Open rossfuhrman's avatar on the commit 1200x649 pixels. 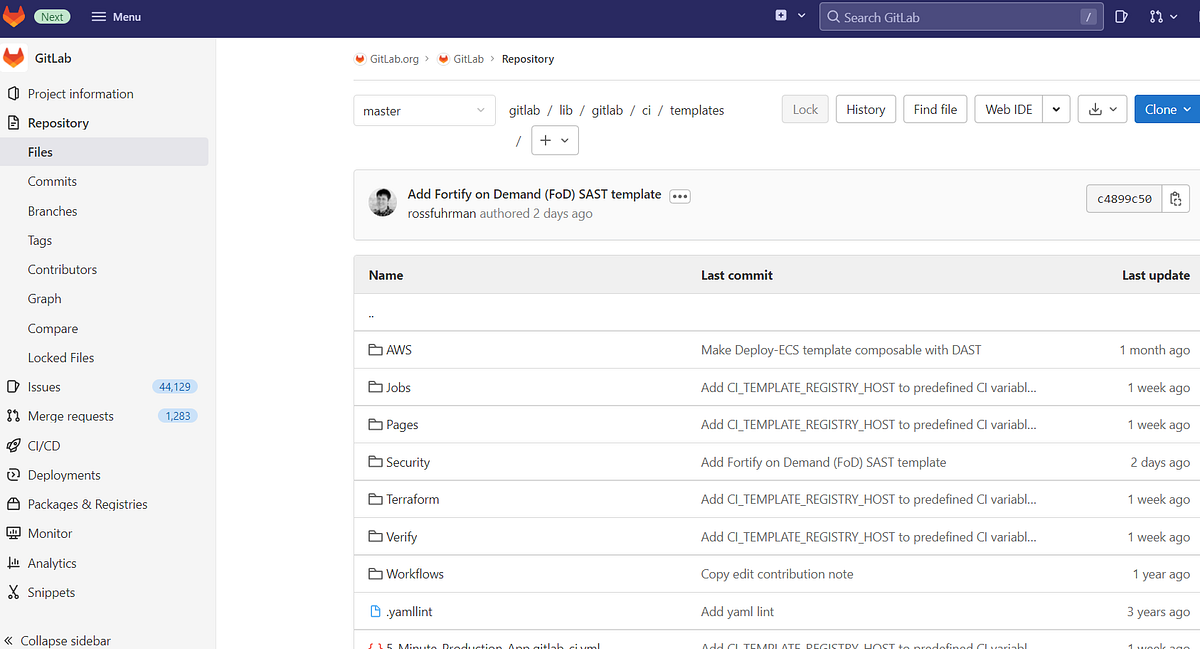pyautogui.click(x=383, y=202)
